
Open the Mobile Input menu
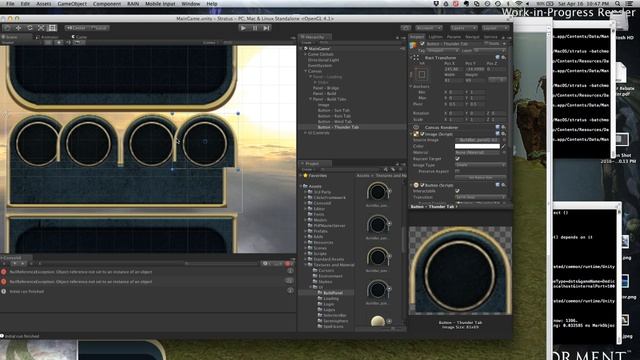pyautogui.click(x=160, y=4)
